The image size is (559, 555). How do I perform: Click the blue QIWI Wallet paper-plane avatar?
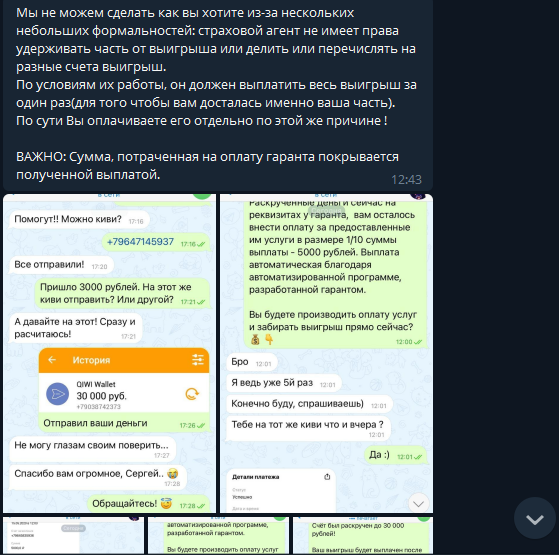[x=58, y=394]
